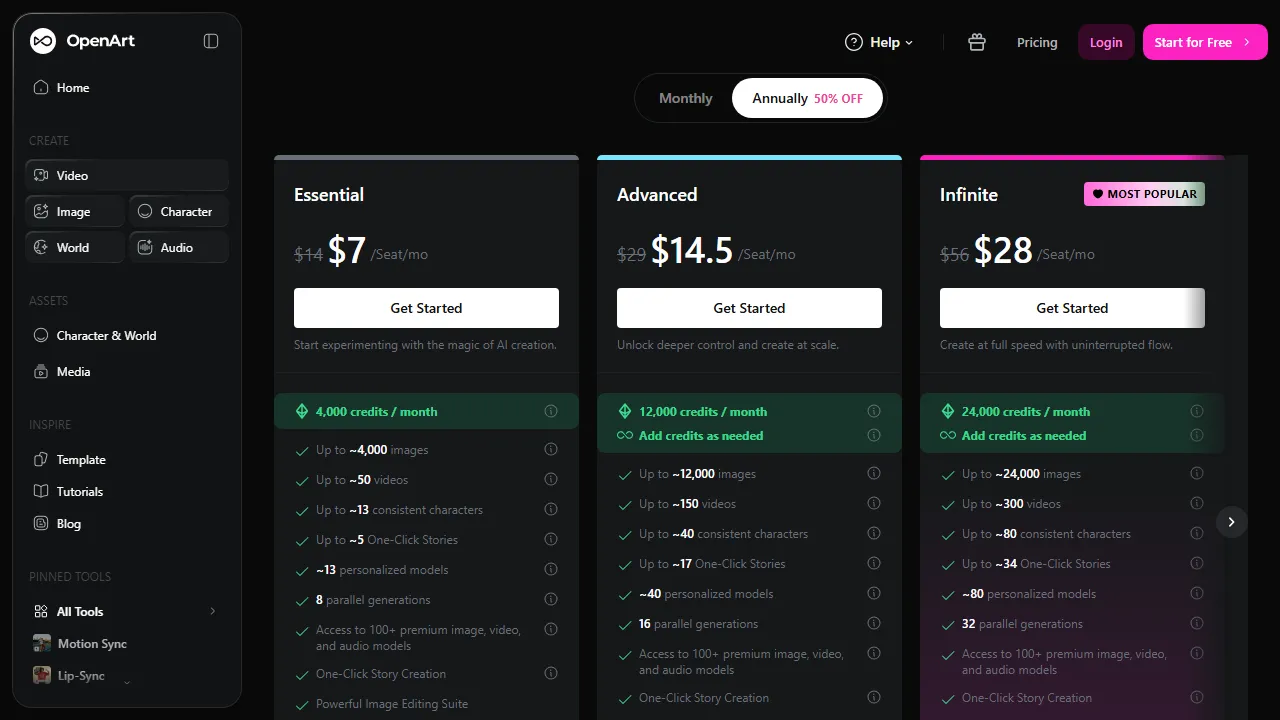Screen dimensions: 1280x720
Task: Switch billing to Annually 50% OFF
Action: coord(808,98)
